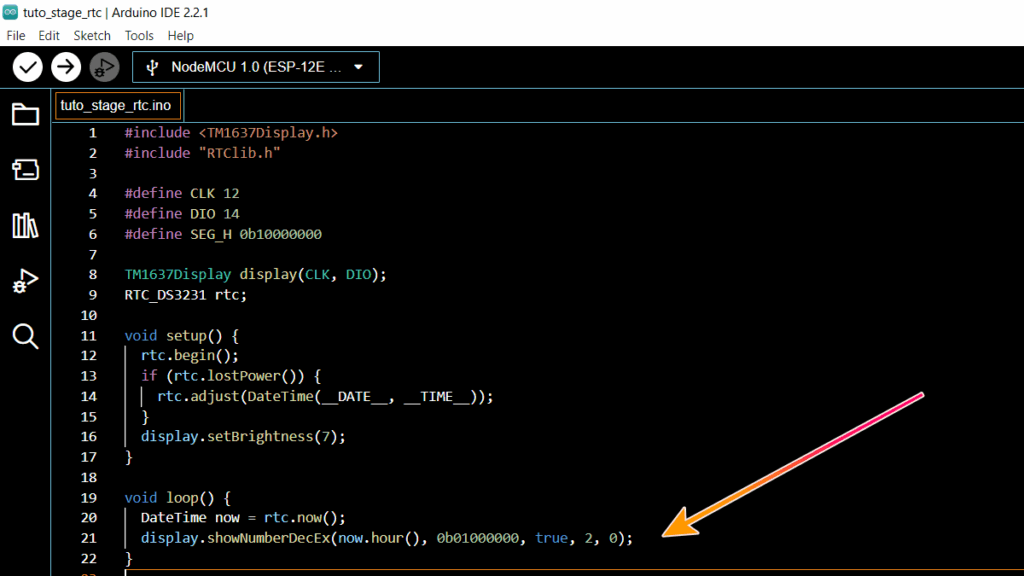Click the USB icon in board selector
Image resolution: width=1024 pixels, height=576 pixels.
152,67
